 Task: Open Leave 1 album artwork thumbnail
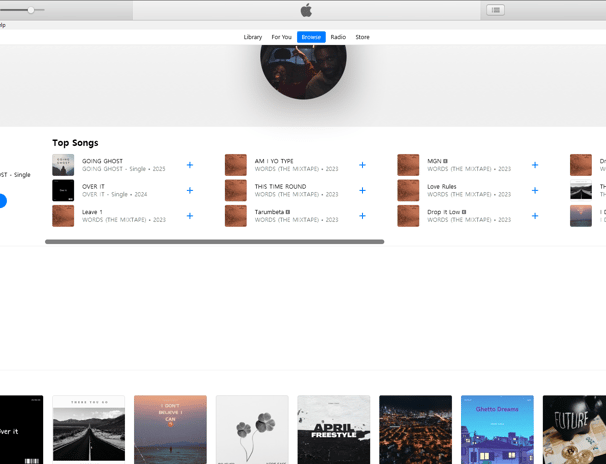click(63, 216)
